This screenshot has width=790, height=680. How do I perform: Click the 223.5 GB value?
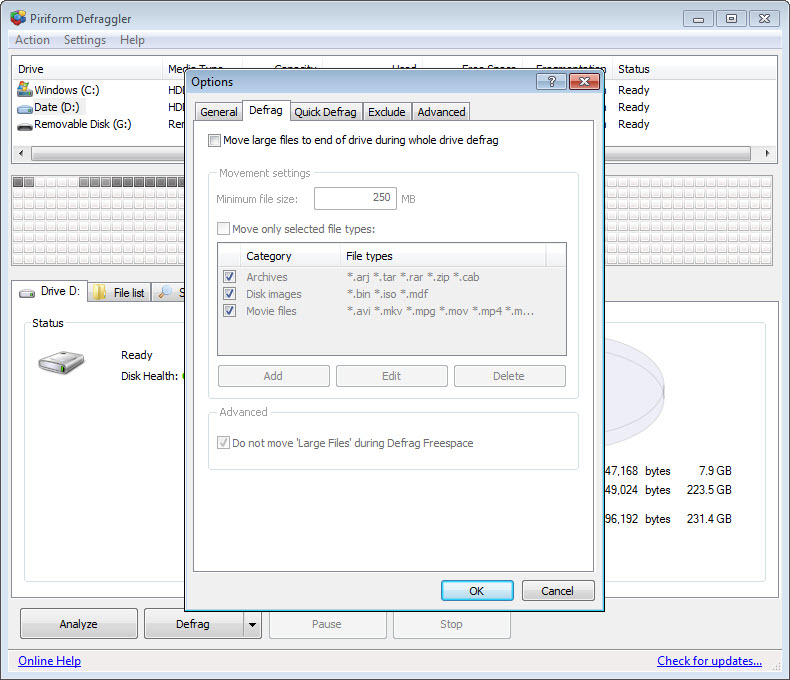[x=709, y=490]
